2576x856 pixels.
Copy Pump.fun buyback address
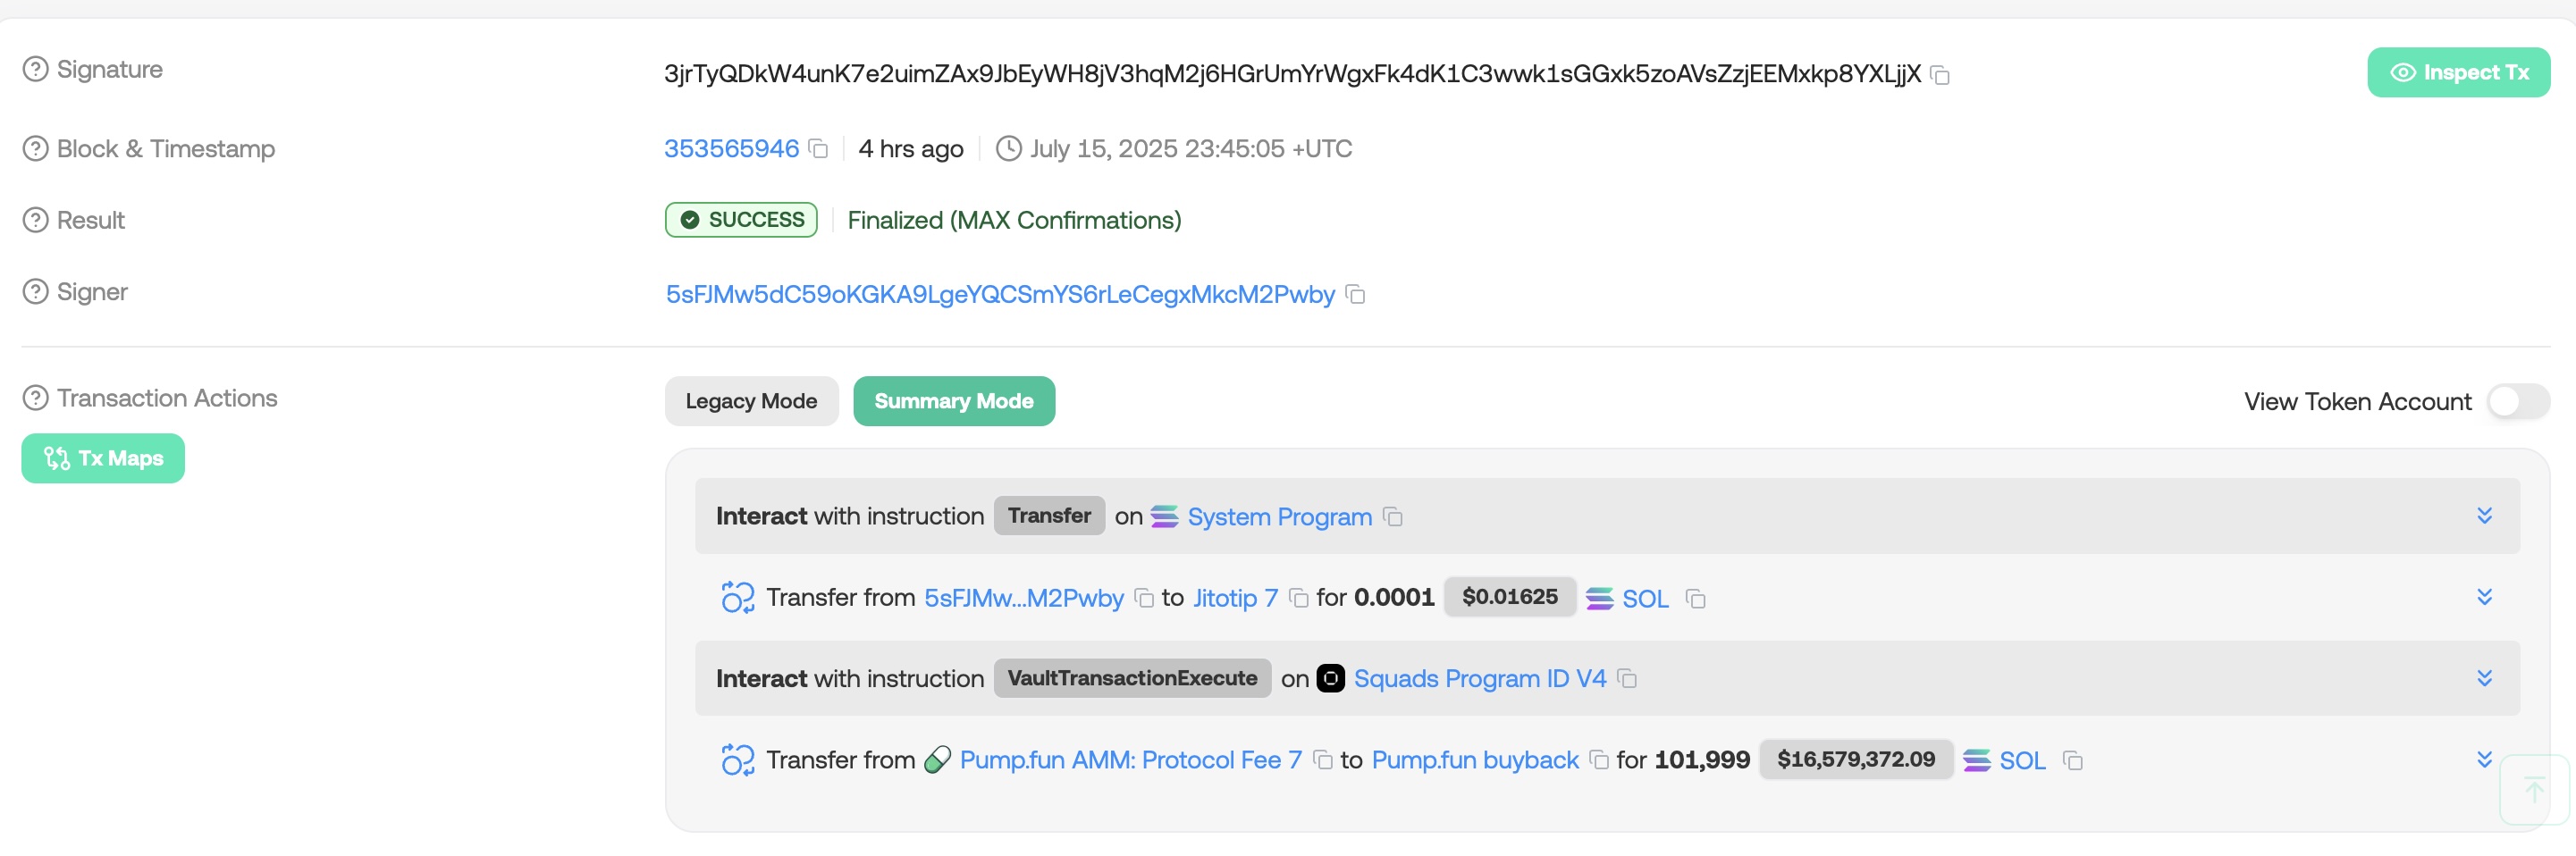[x=1599, y=761]
